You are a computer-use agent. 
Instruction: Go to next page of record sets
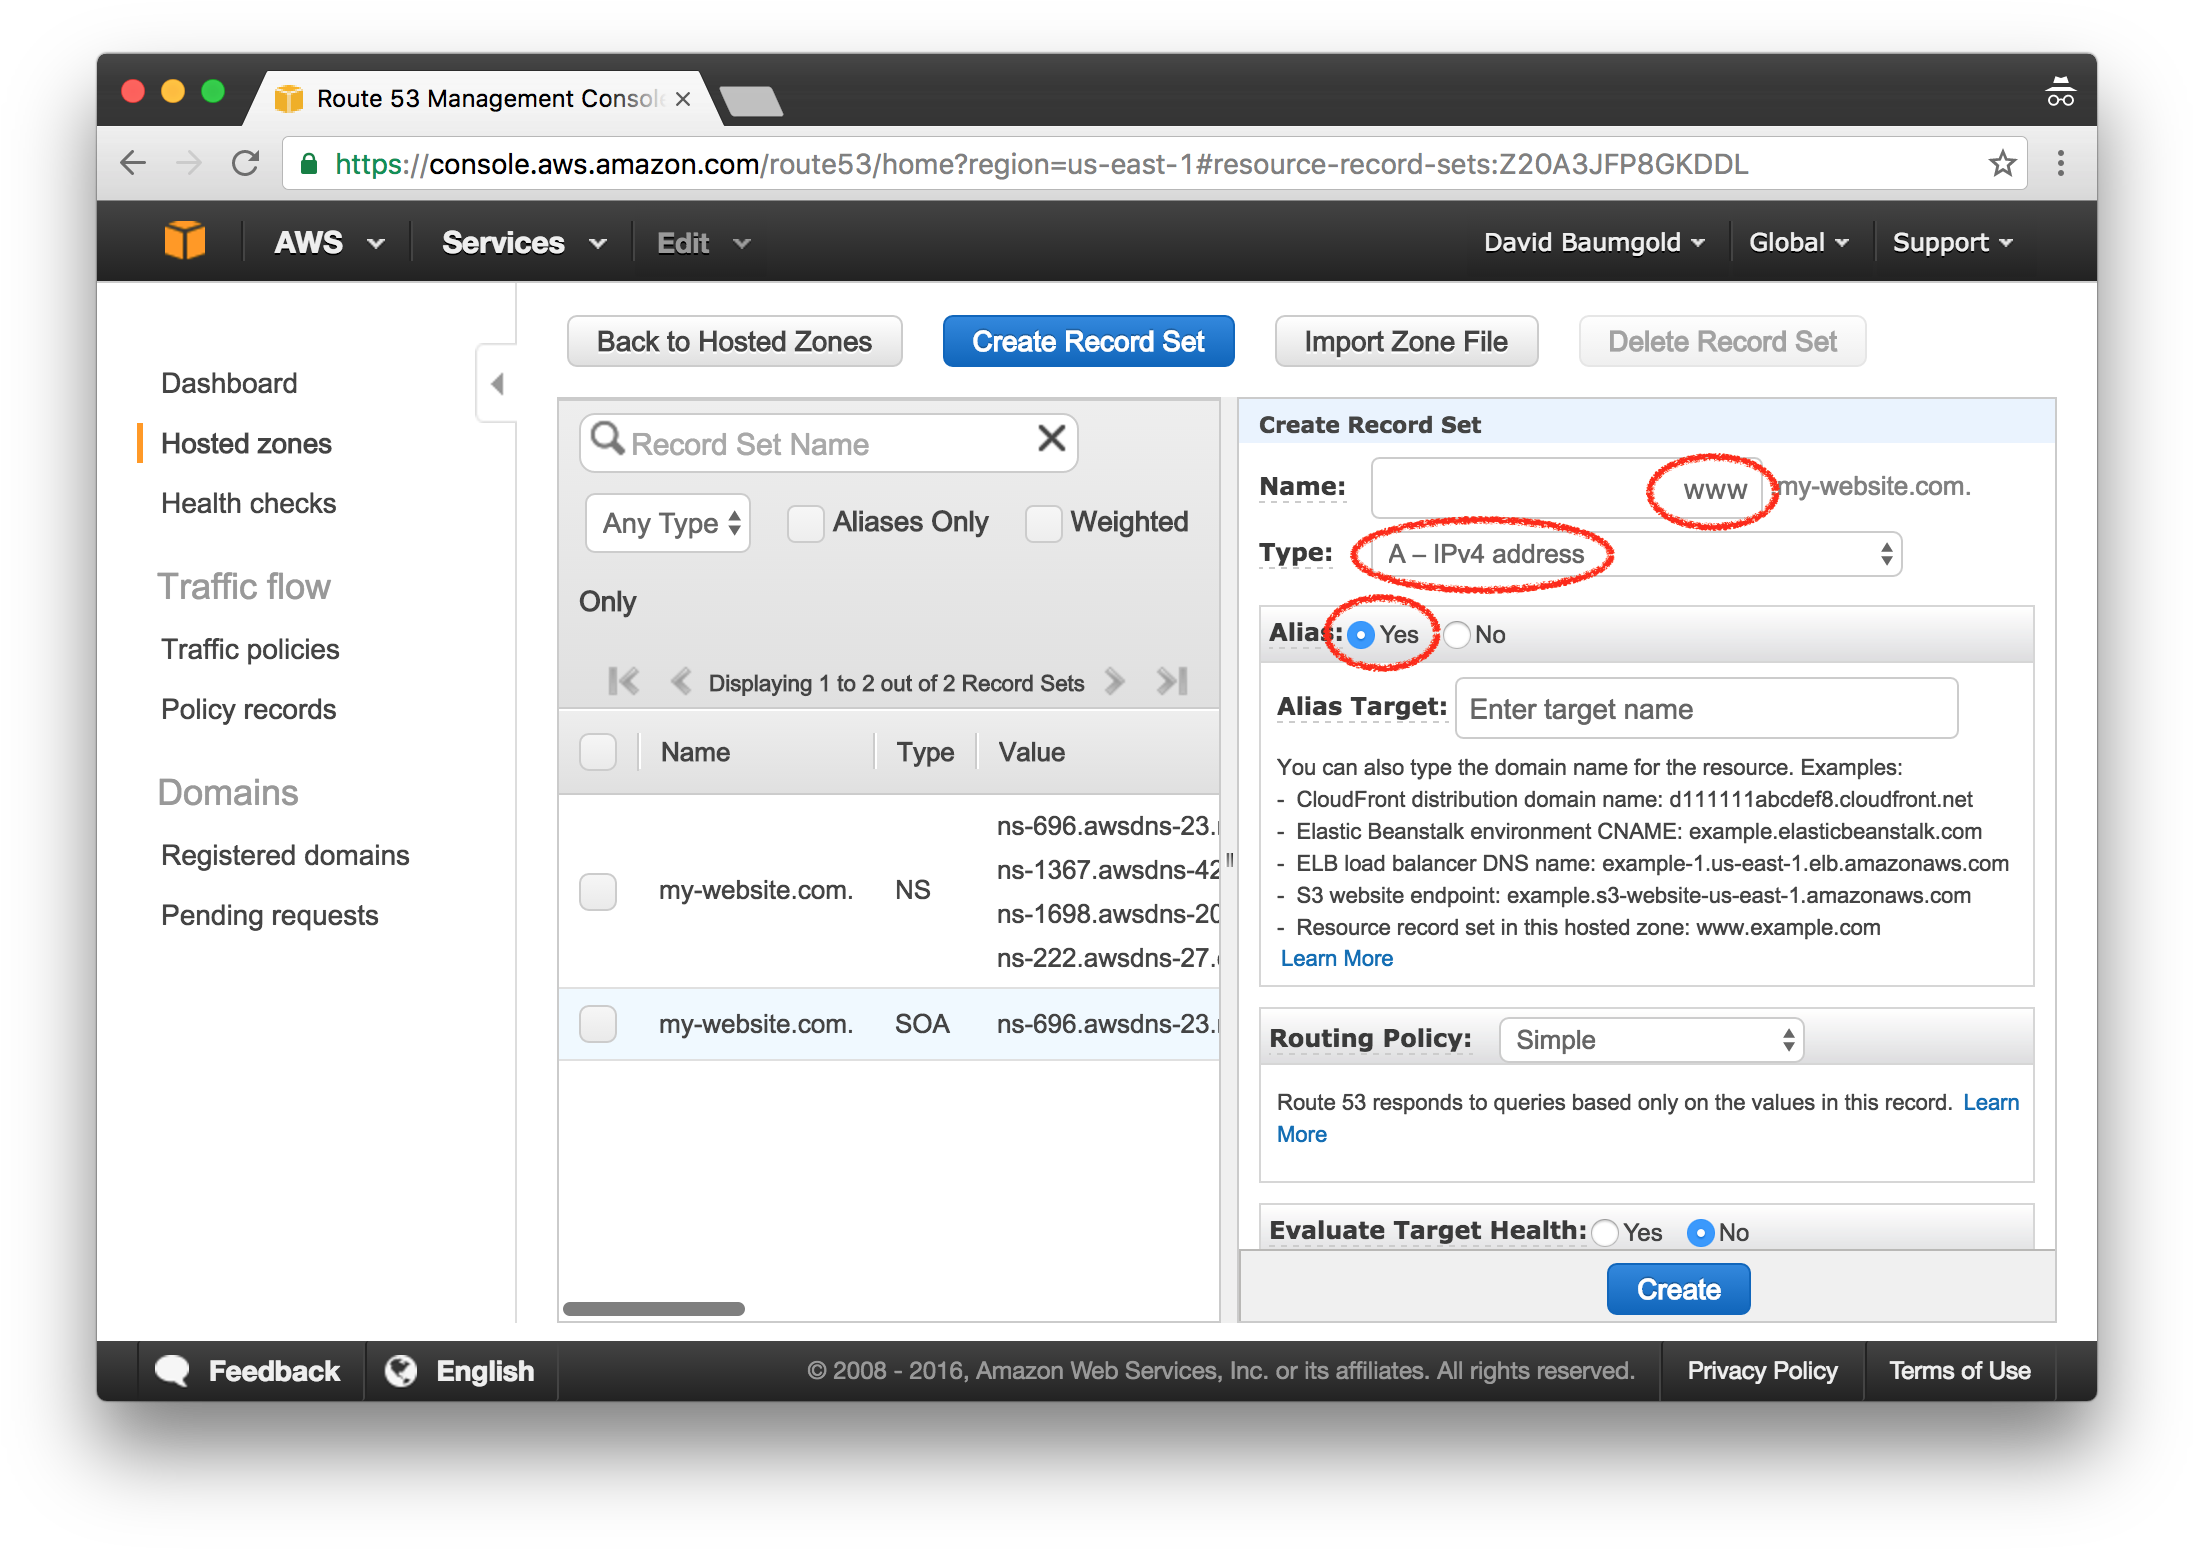(1115, 682)
